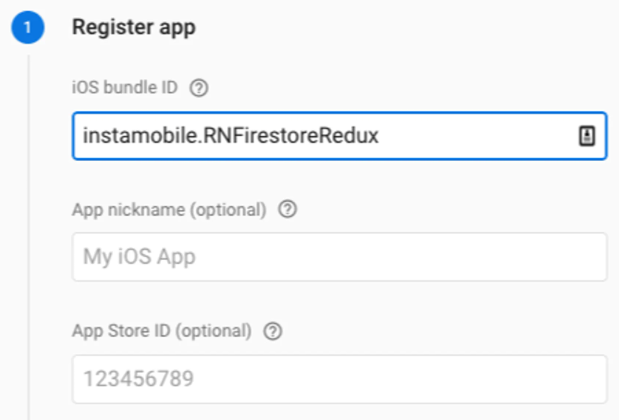
Task: Click "(optional)" beside App Store ID
Action: tap(216, 331)
